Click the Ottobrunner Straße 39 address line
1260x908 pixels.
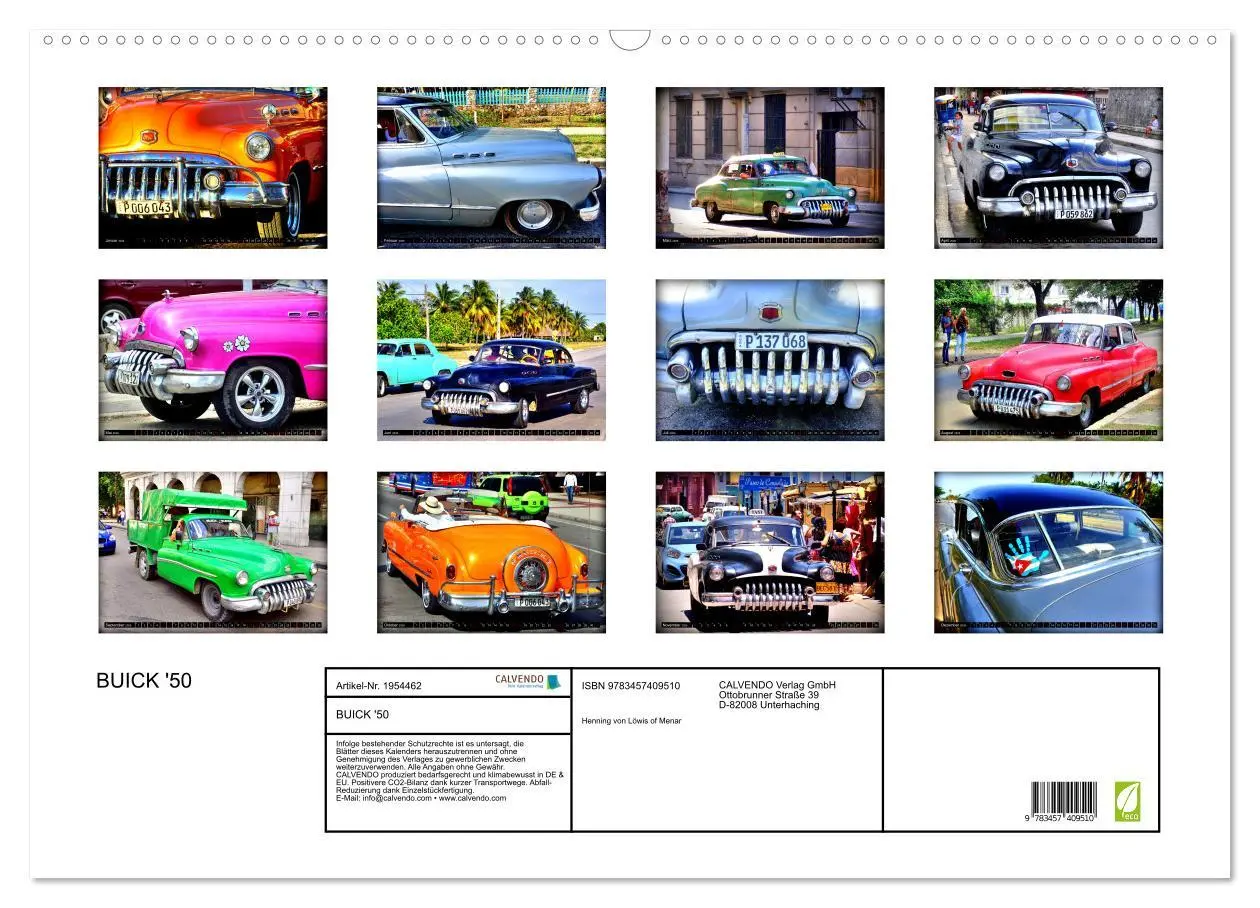click(x=769, y=695)
